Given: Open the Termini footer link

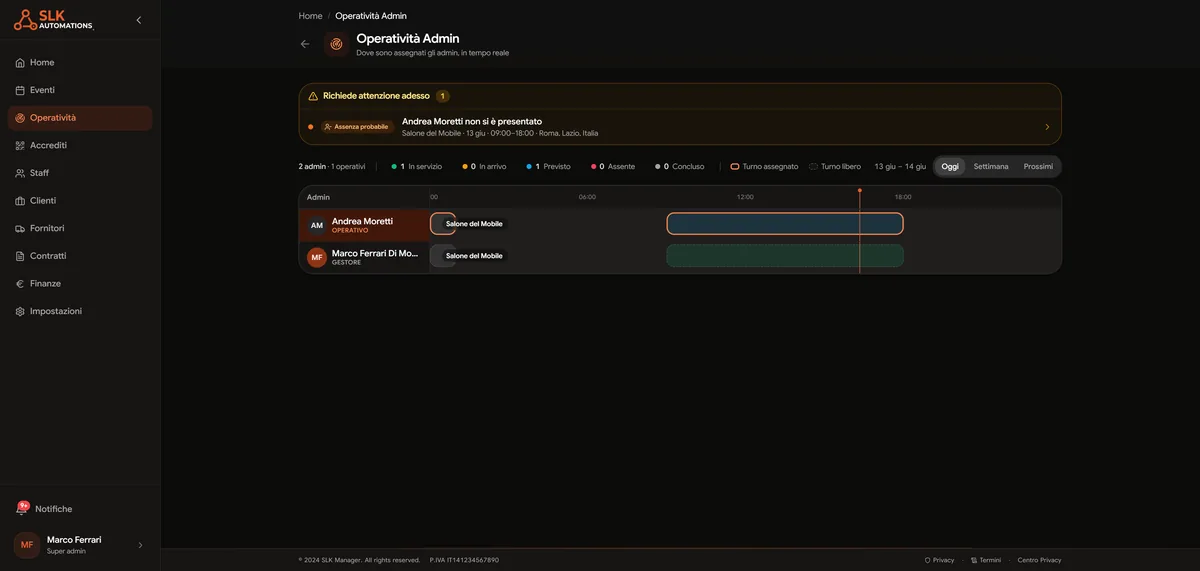Looking at the screenshot, I should (986, 560).
